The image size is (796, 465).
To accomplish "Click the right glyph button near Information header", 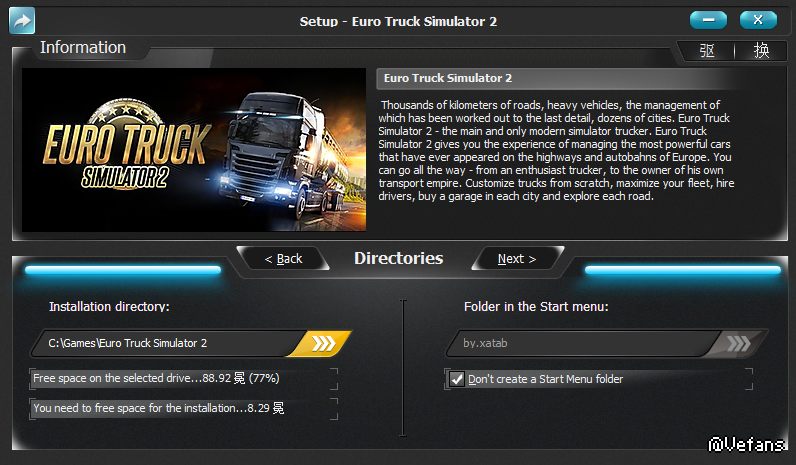I will click(x=761, y=50).
